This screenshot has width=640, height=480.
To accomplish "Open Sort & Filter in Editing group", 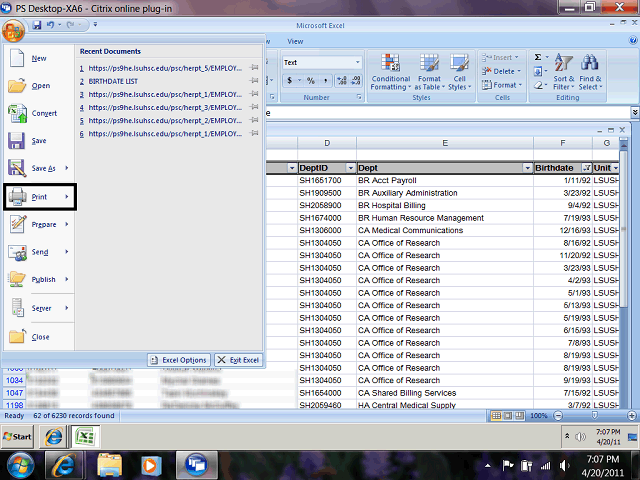I will (x=563, y=72).
